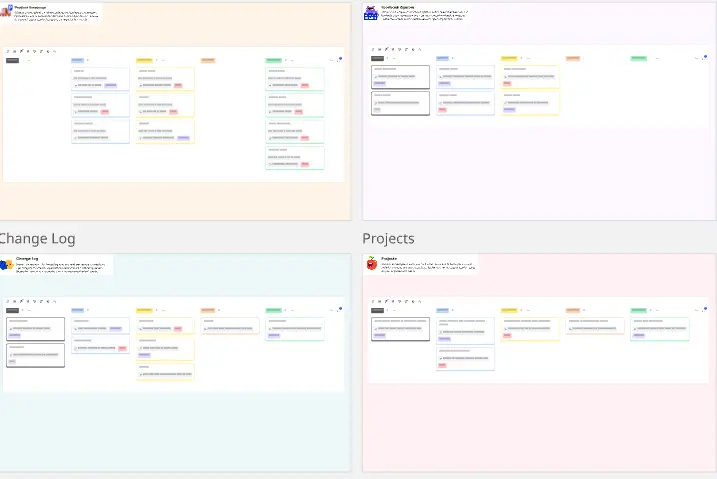Image resolution: width=717 pixels, height=479 pixels.
Task: Select the yellow column label in the Projects preview
Action: pyautogui.click(x=509, y=311)
